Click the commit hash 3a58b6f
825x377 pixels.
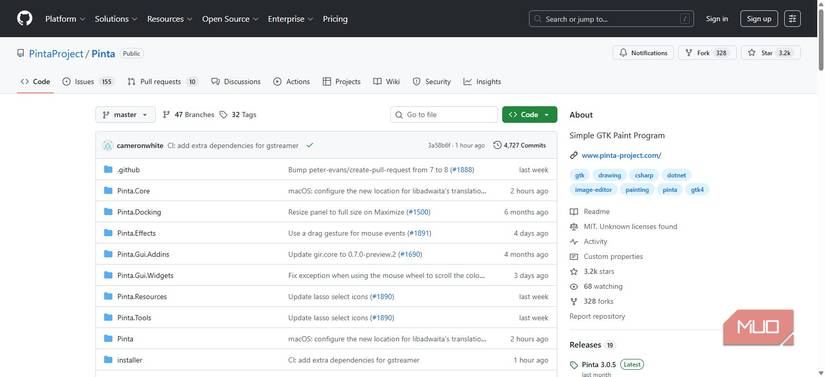pyautogui.click(x=439, y=145)
